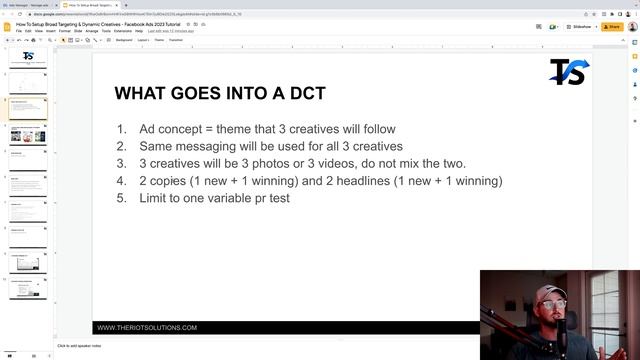Click the Move to folder icon

[x=196, y=24]
